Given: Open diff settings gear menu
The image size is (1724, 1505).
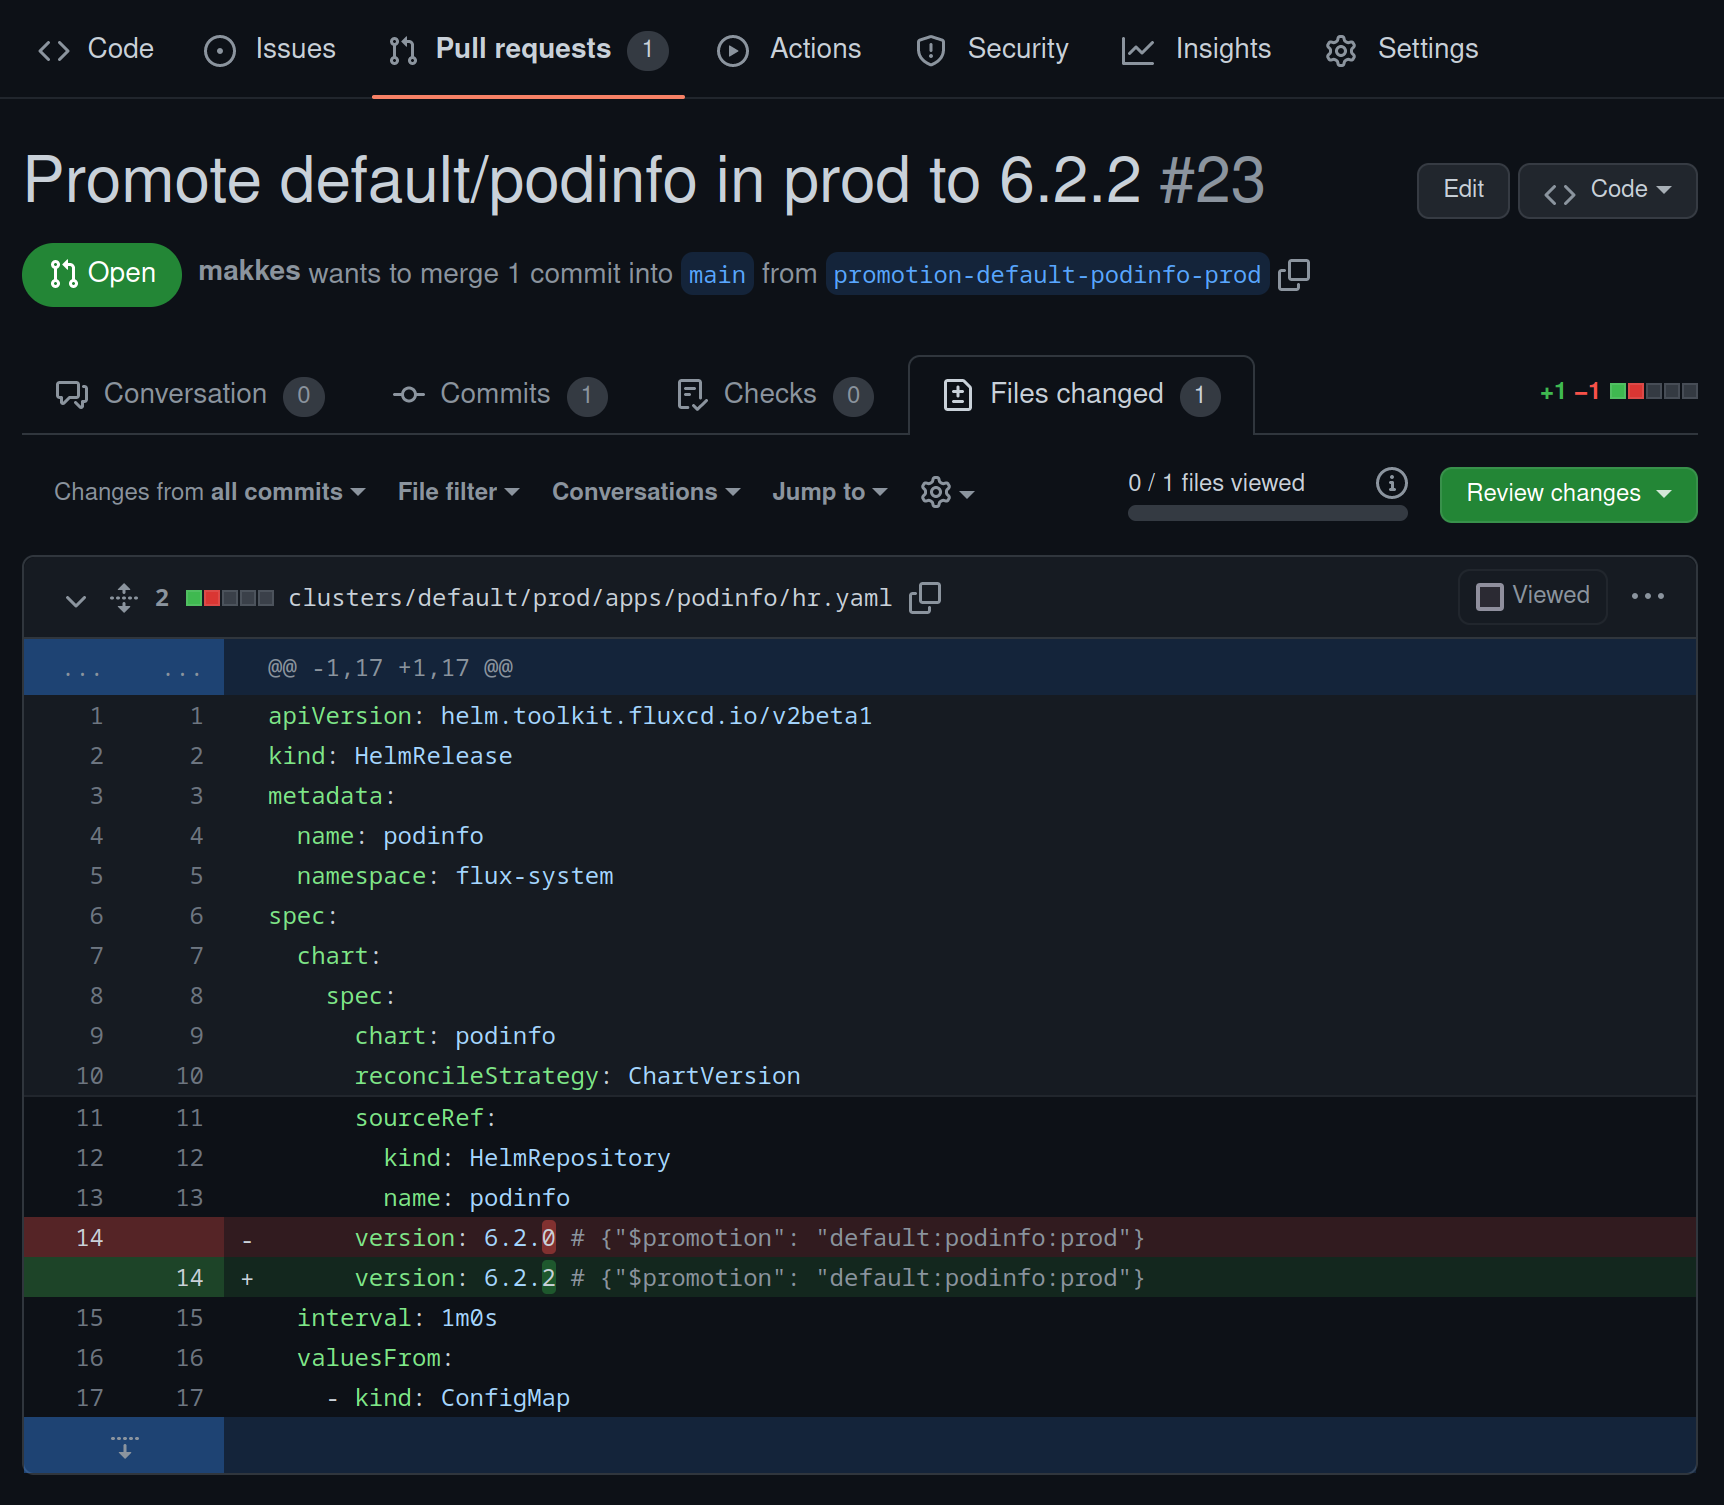Looking at the screenshot, I should [x=947, y=492].
